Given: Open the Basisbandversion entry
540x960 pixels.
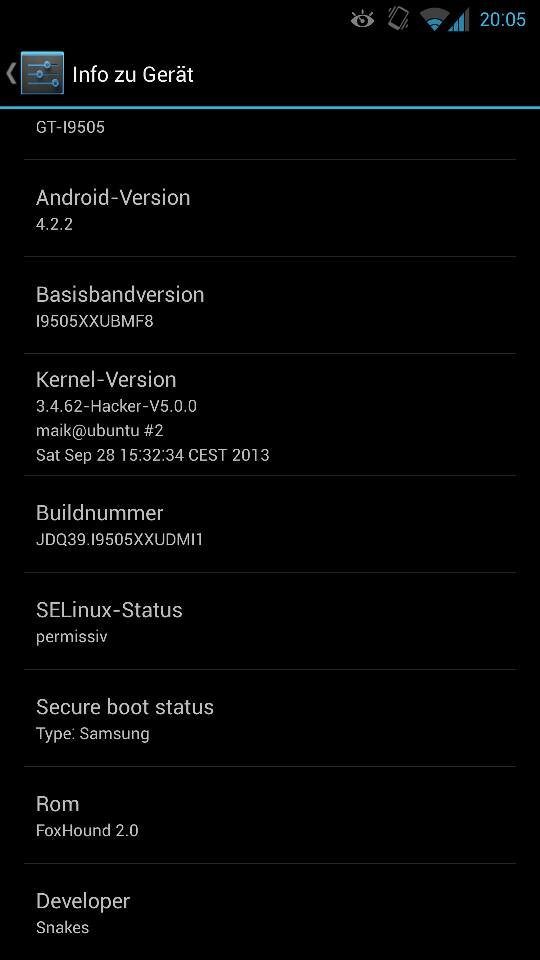Looking at the screenshot, I should coord(270,305).
